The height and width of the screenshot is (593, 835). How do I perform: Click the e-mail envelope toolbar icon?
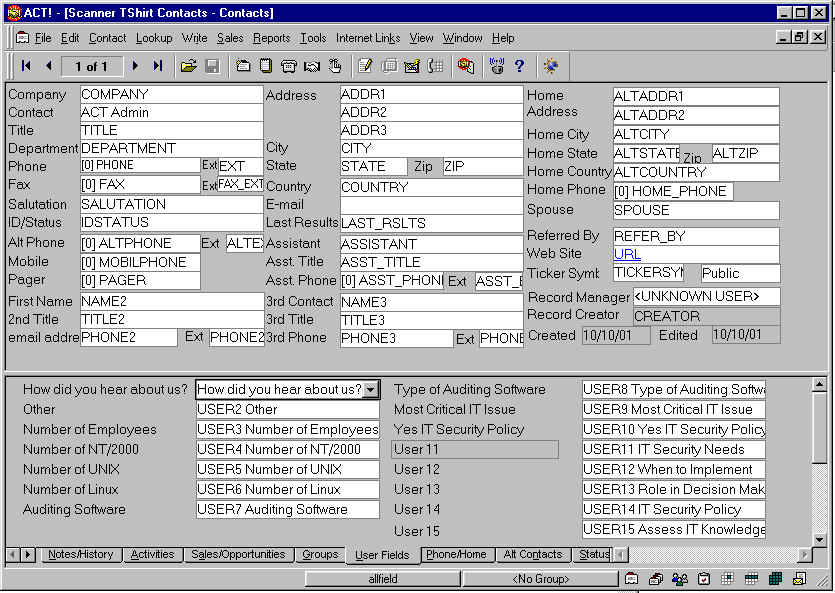(412, 66)
